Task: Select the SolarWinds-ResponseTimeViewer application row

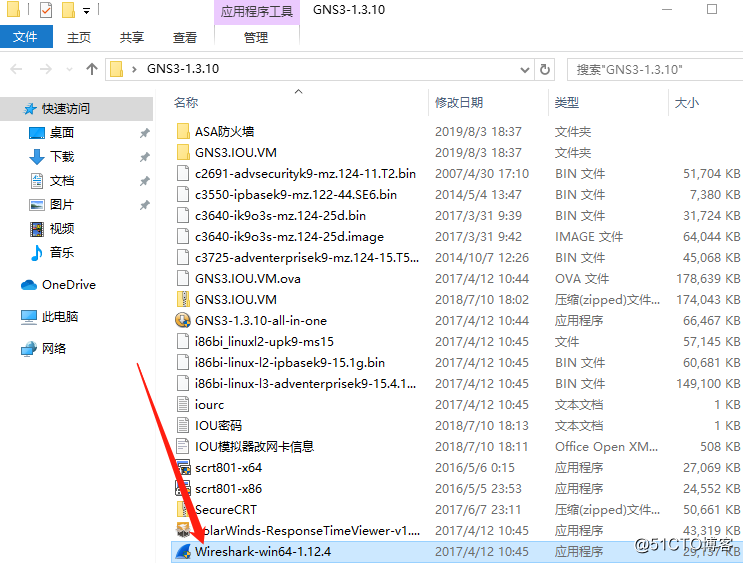Action: coord(457,531)
